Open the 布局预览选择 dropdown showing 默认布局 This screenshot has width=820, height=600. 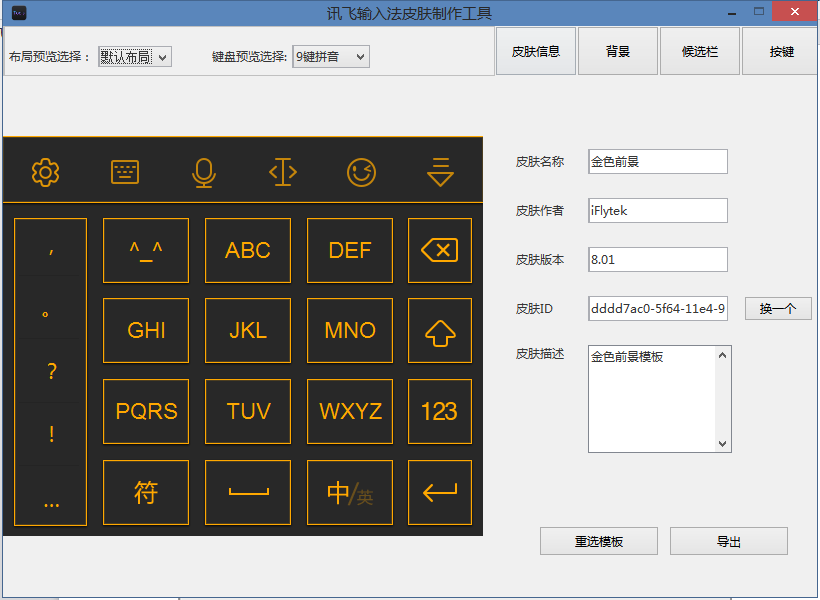tap(135, 56)
